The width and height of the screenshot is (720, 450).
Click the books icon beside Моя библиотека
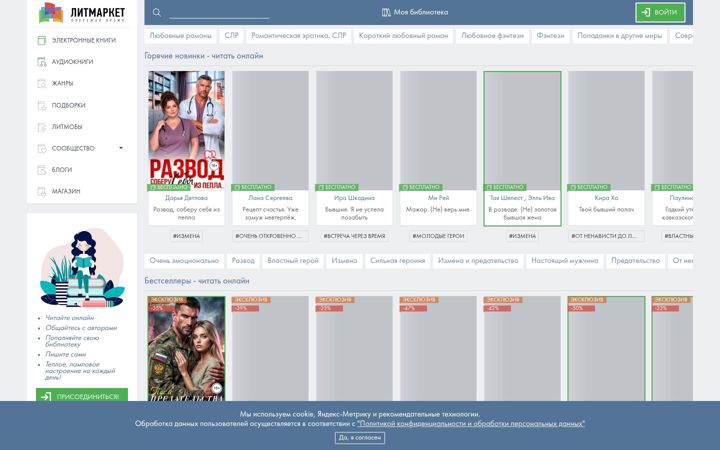[x=386, y=12]
